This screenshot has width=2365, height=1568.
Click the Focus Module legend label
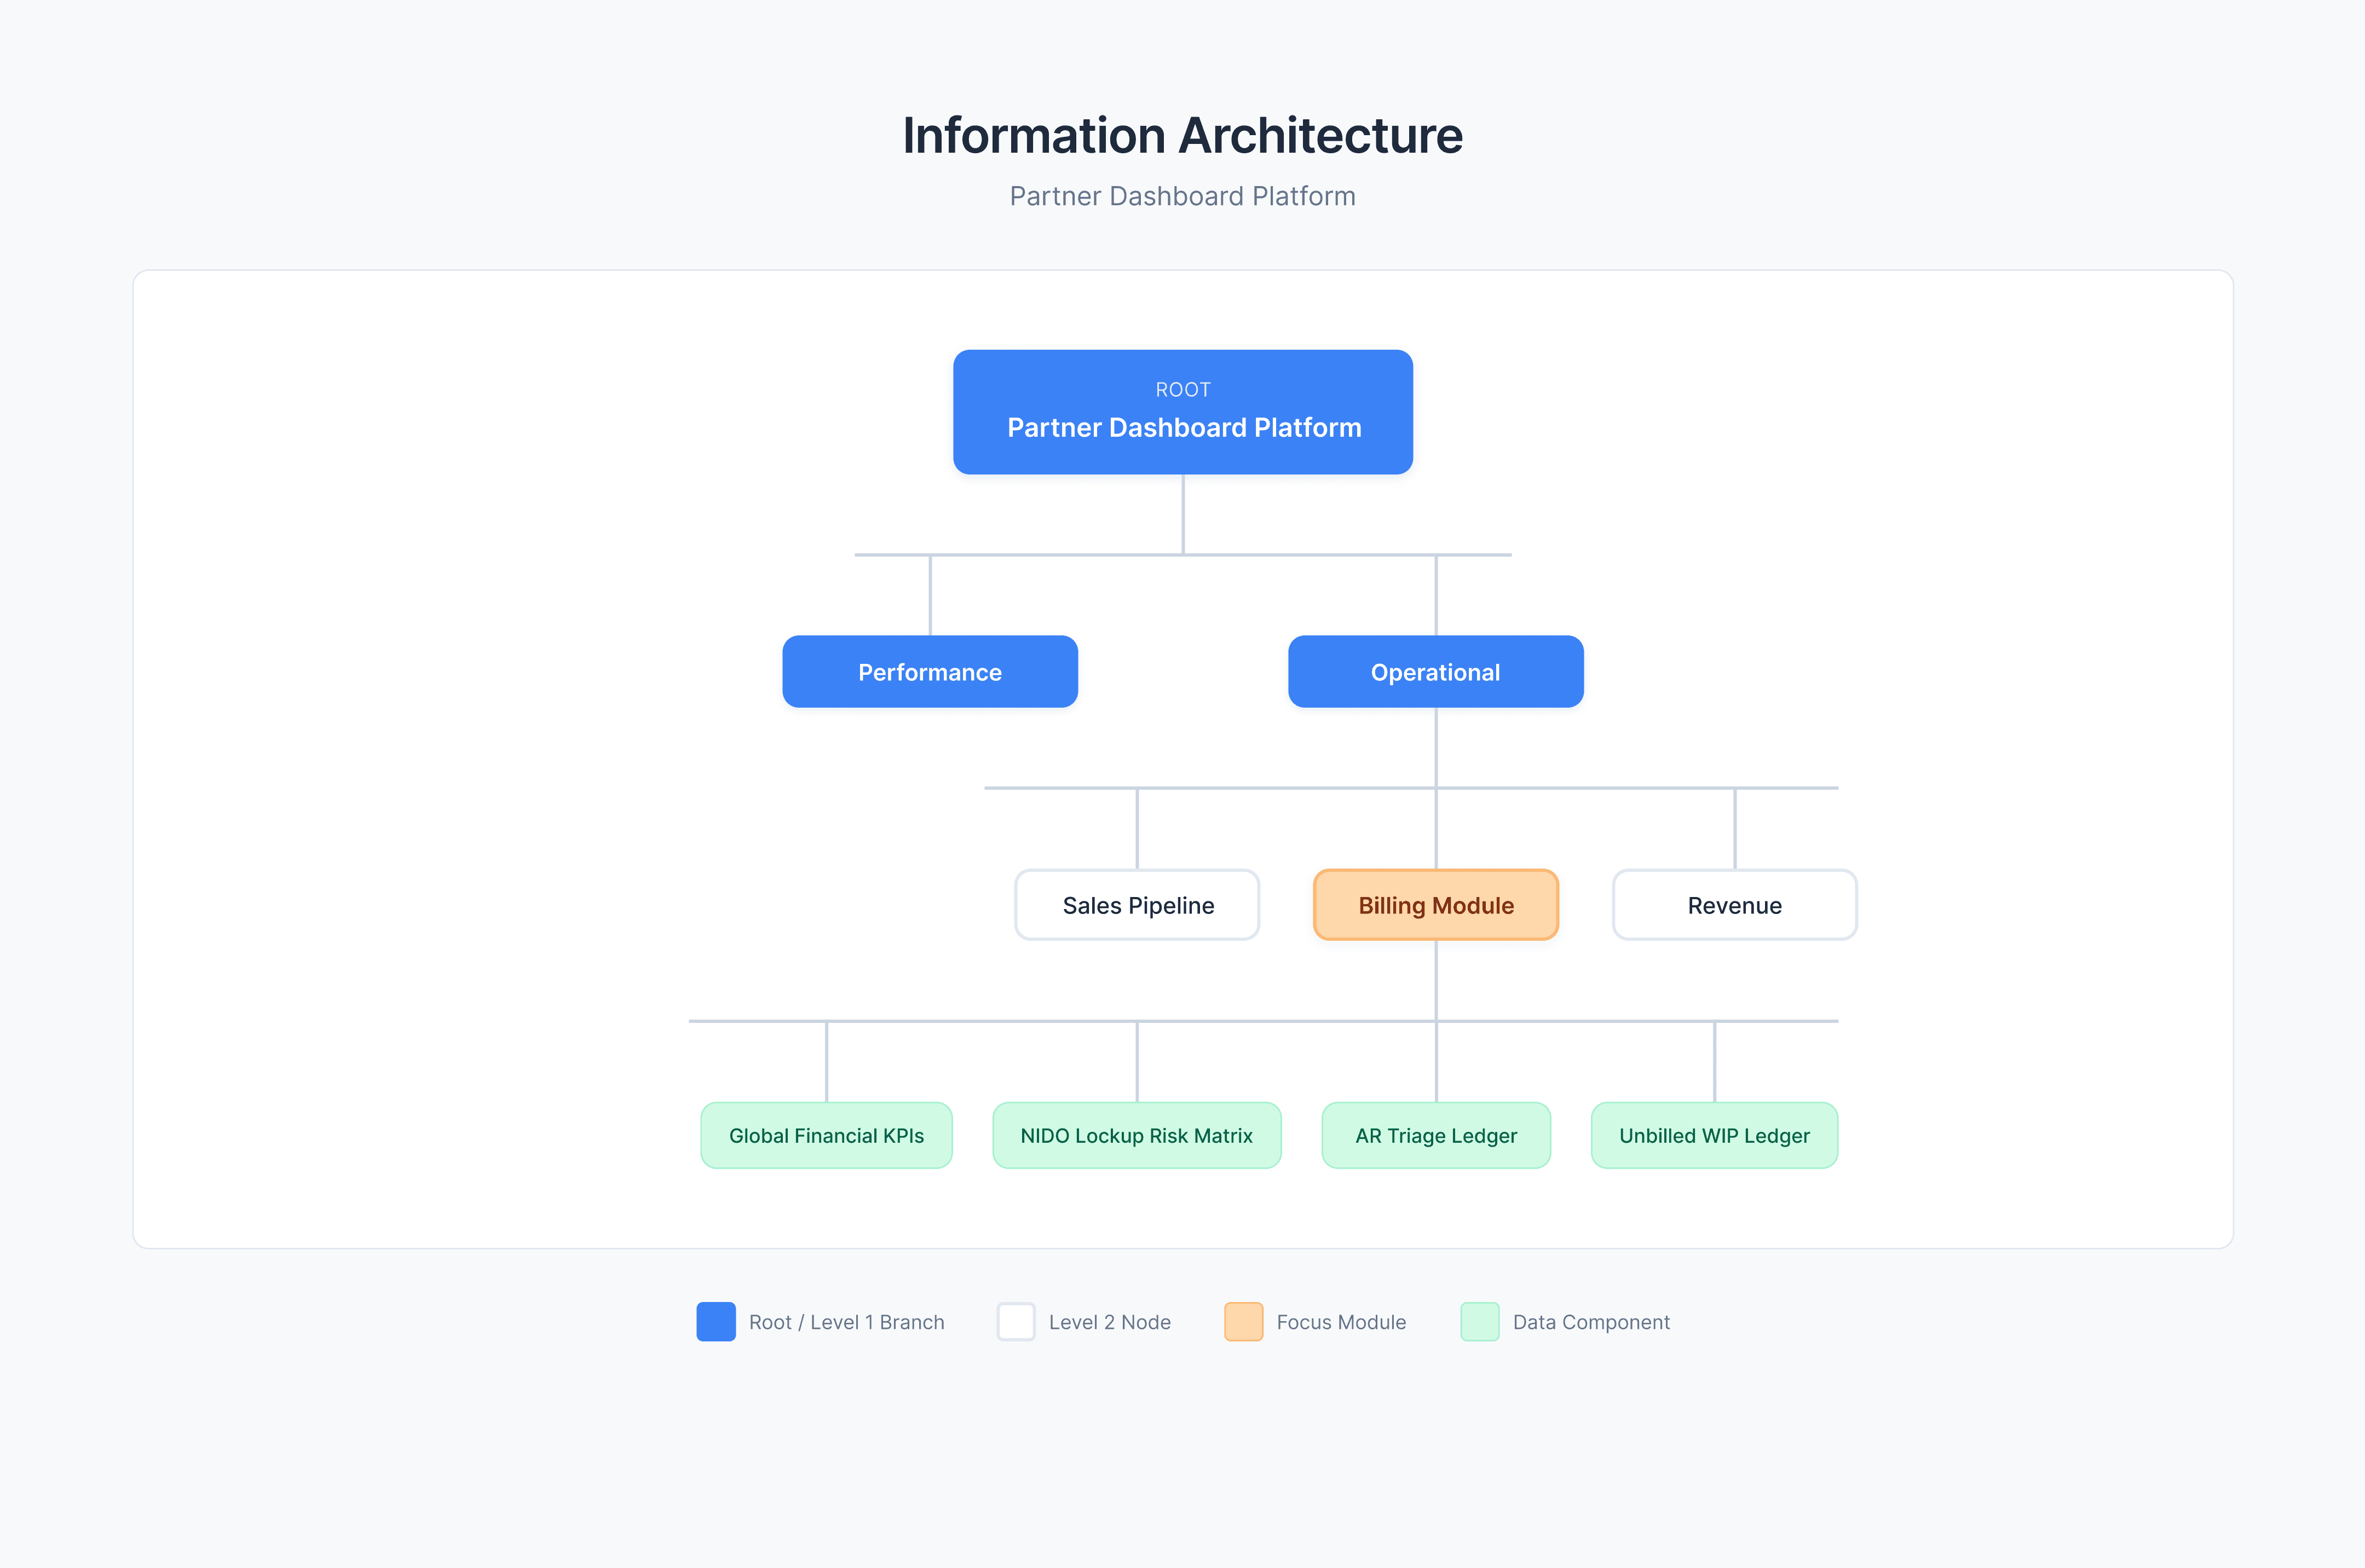1341,1322
